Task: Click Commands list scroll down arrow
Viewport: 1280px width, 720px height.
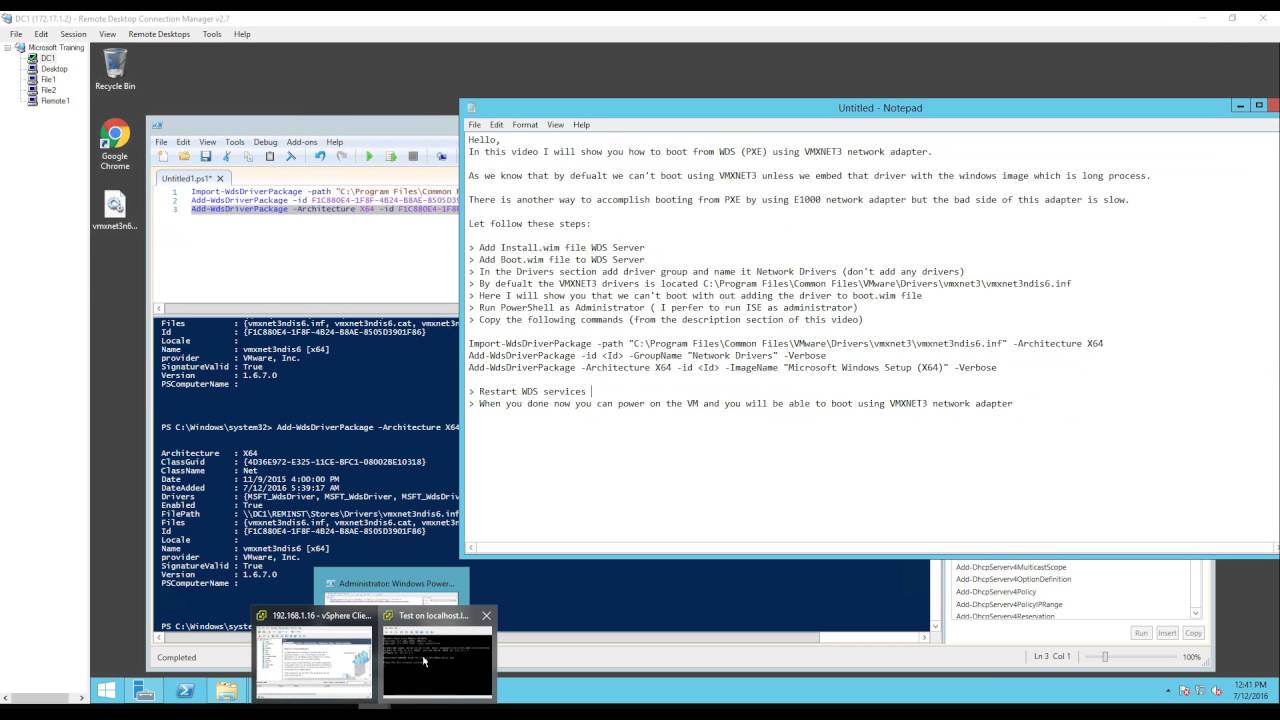Action: tap(1196, 612)
